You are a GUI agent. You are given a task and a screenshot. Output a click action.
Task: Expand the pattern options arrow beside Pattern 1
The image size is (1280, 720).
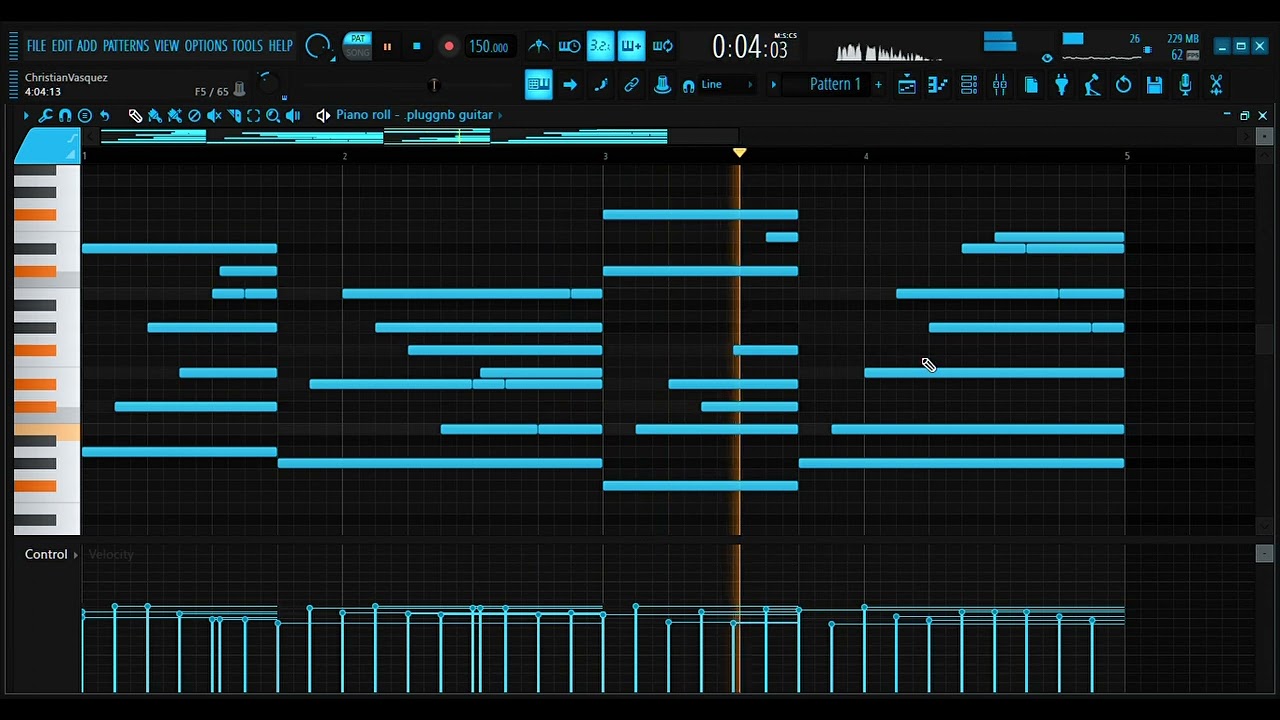click(773, 85)
